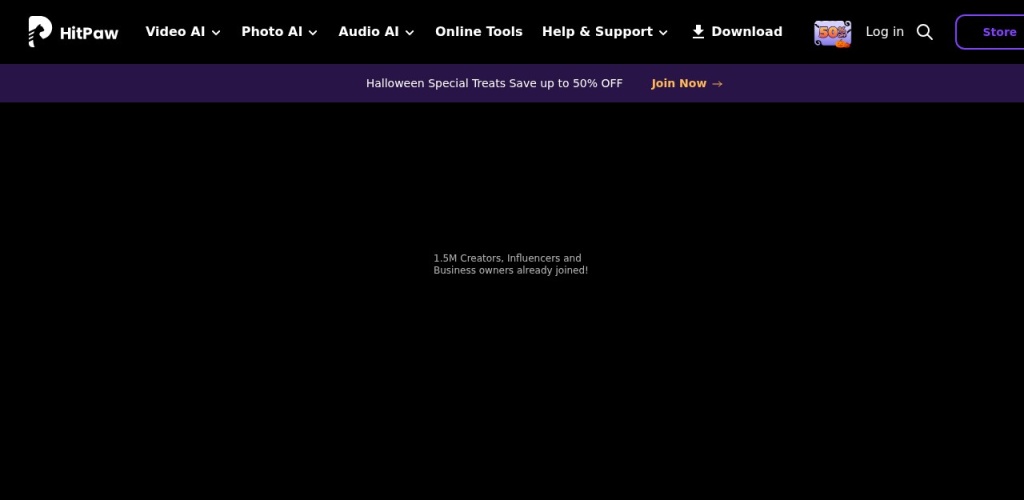Click the Halloween Special Treats banner text

tap(494, 84)
